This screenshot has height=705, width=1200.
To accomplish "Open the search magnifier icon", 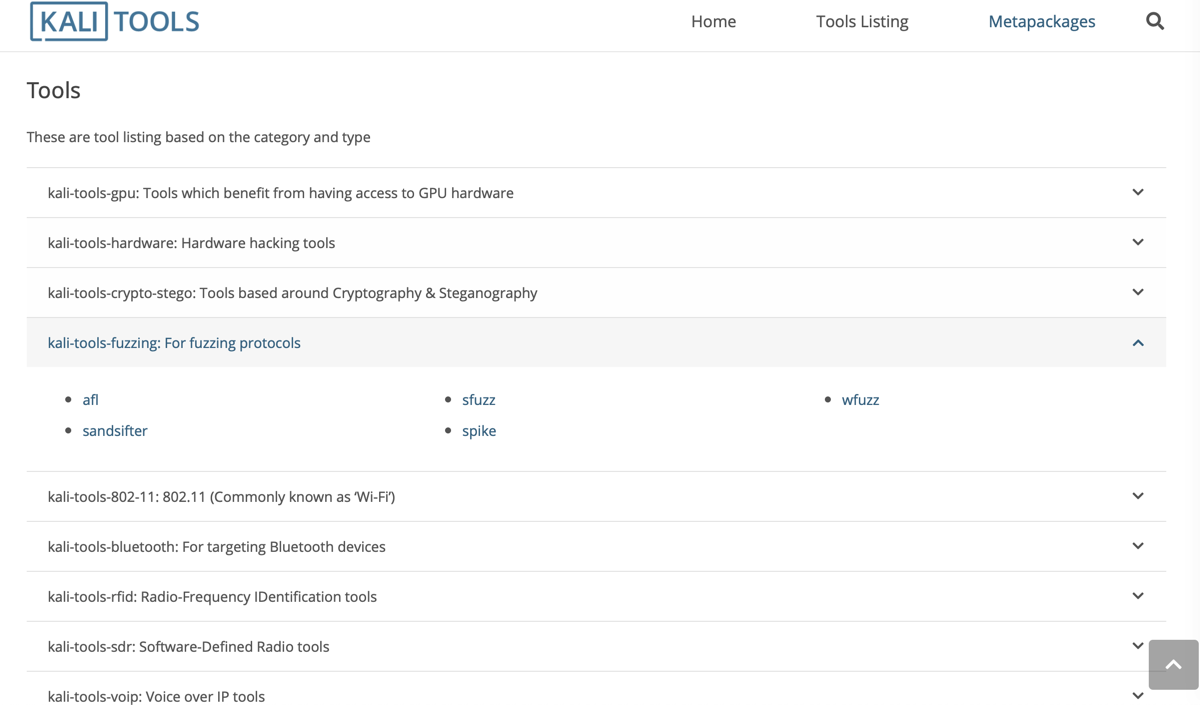I will [x=1155, y=21].
